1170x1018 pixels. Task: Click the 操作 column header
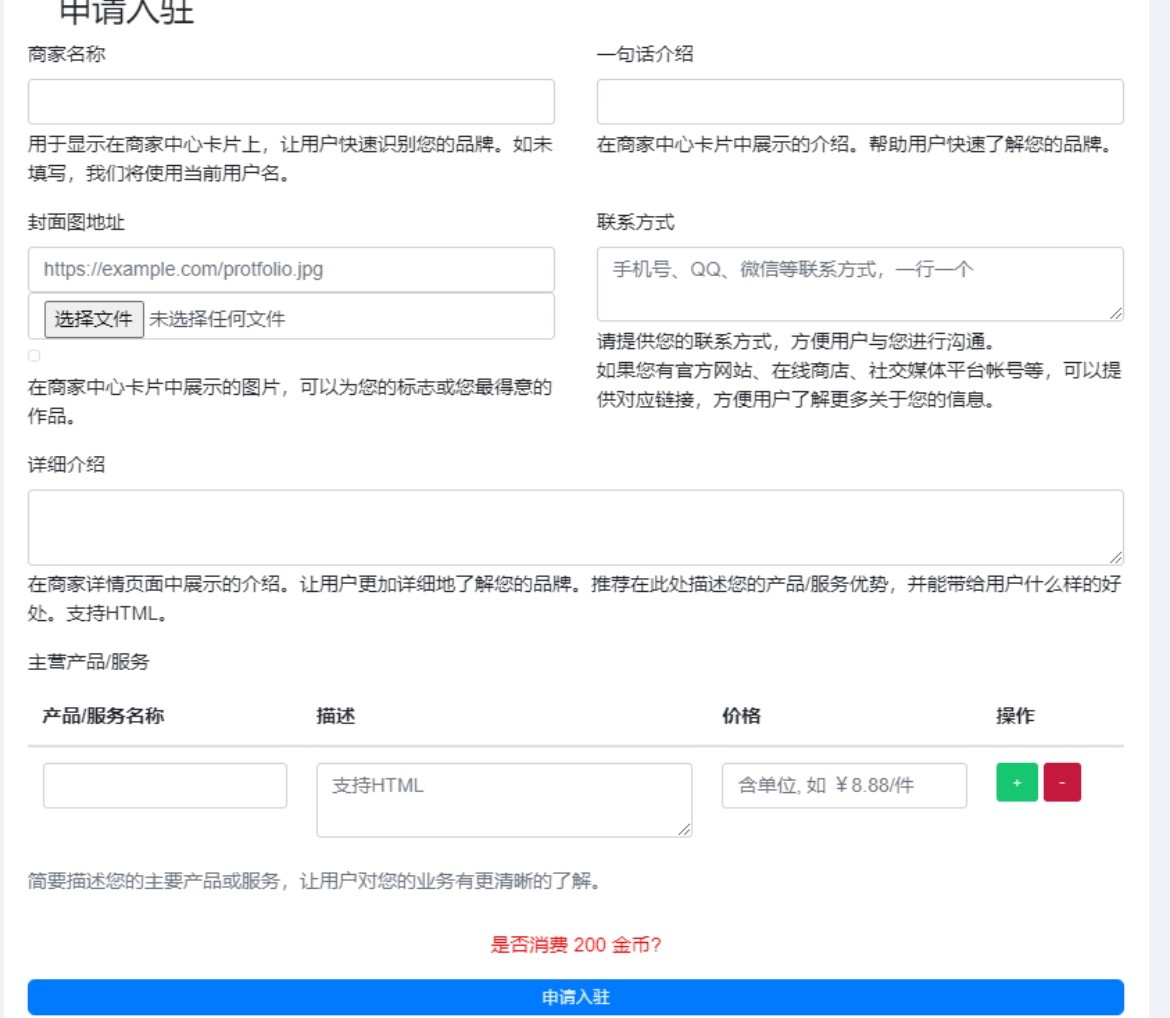(x=1015, y=716)
